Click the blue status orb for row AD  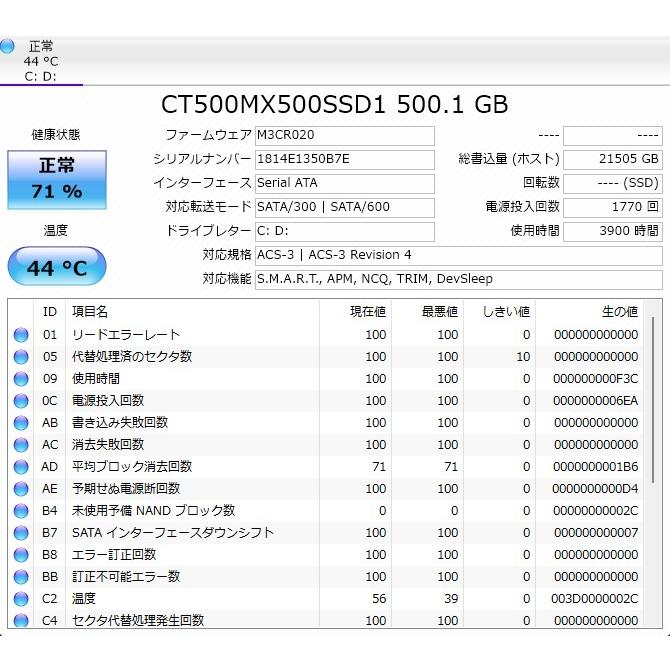click(21, 467)
